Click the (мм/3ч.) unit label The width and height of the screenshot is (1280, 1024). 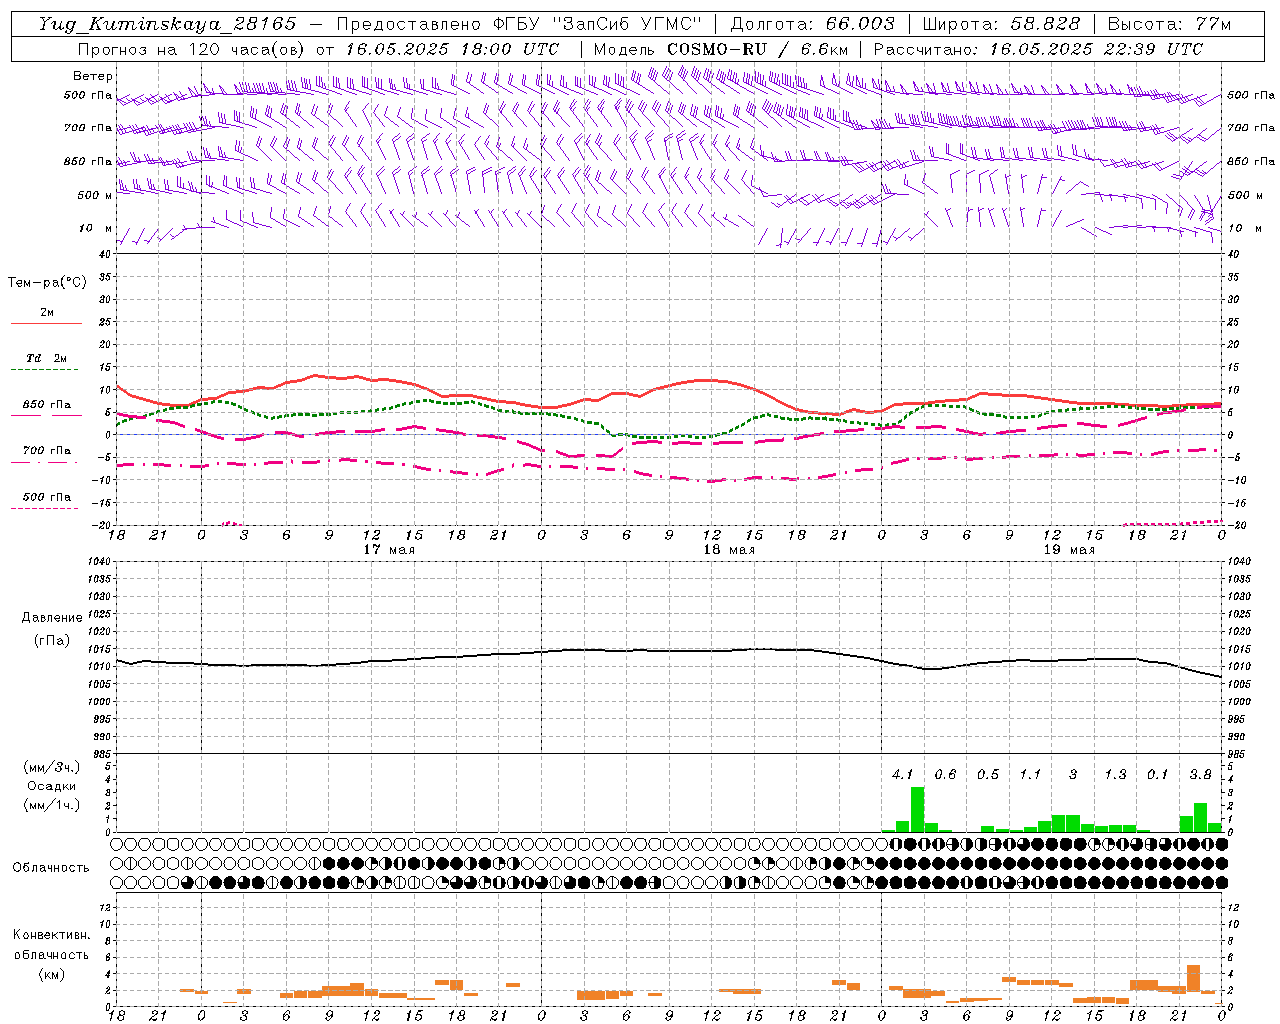pyautogui.click(x=51, y=767)
